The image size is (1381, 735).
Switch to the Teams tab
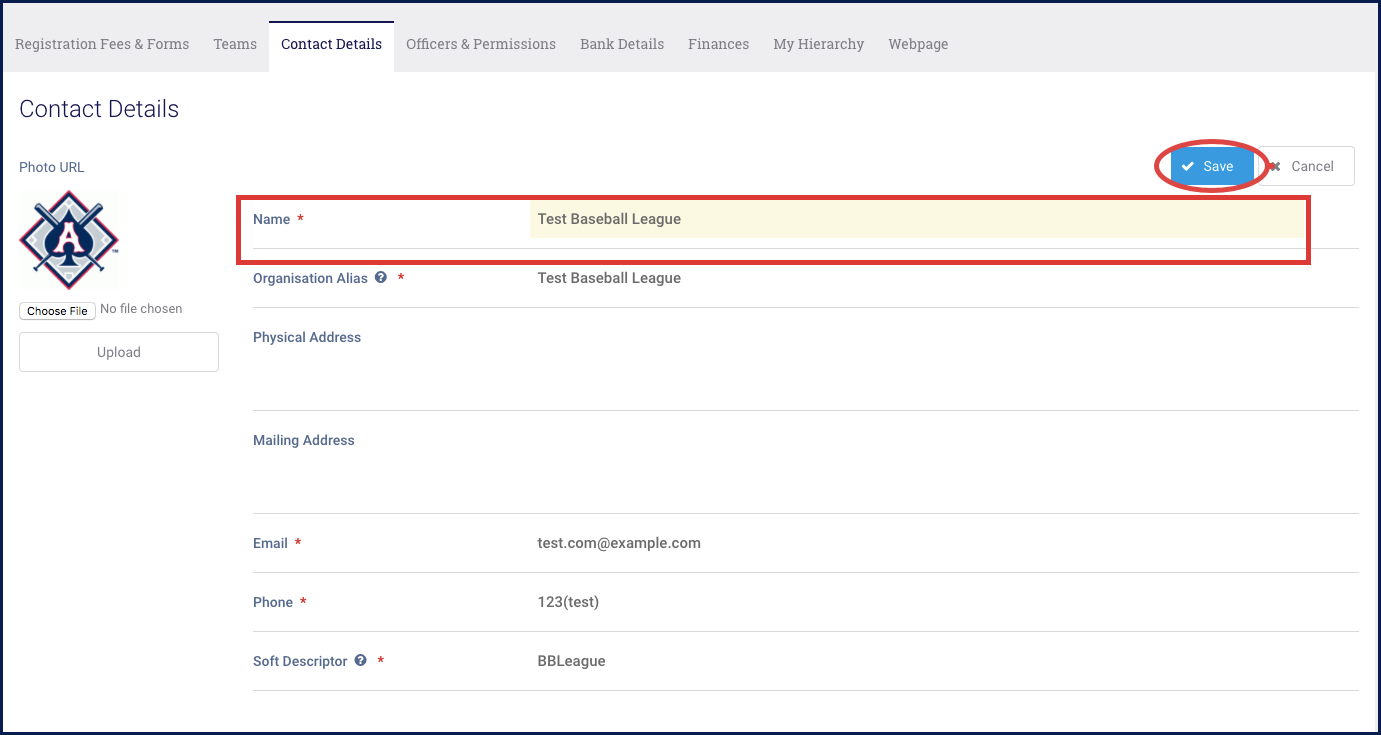[x=235, y=44]
